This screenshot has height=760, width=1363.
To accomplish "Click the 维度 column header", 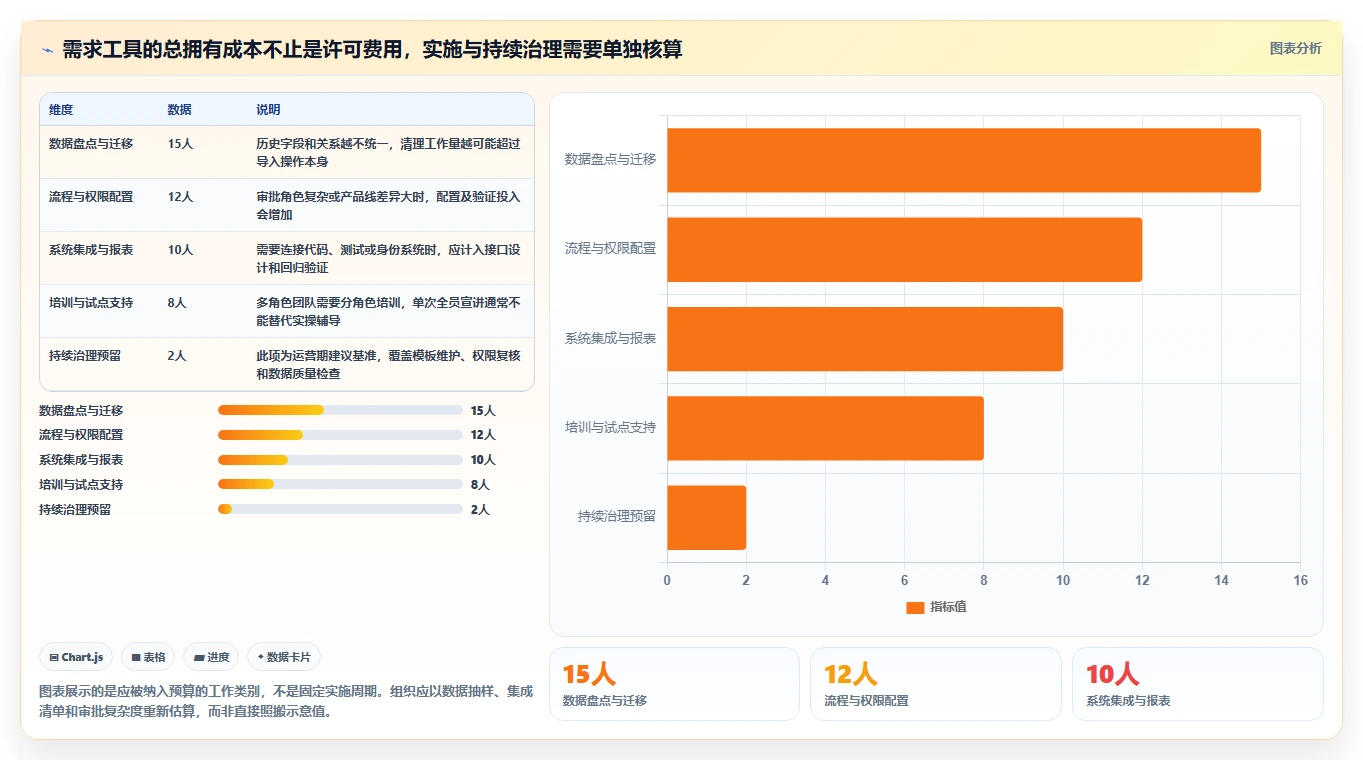I will coord(61,110).
